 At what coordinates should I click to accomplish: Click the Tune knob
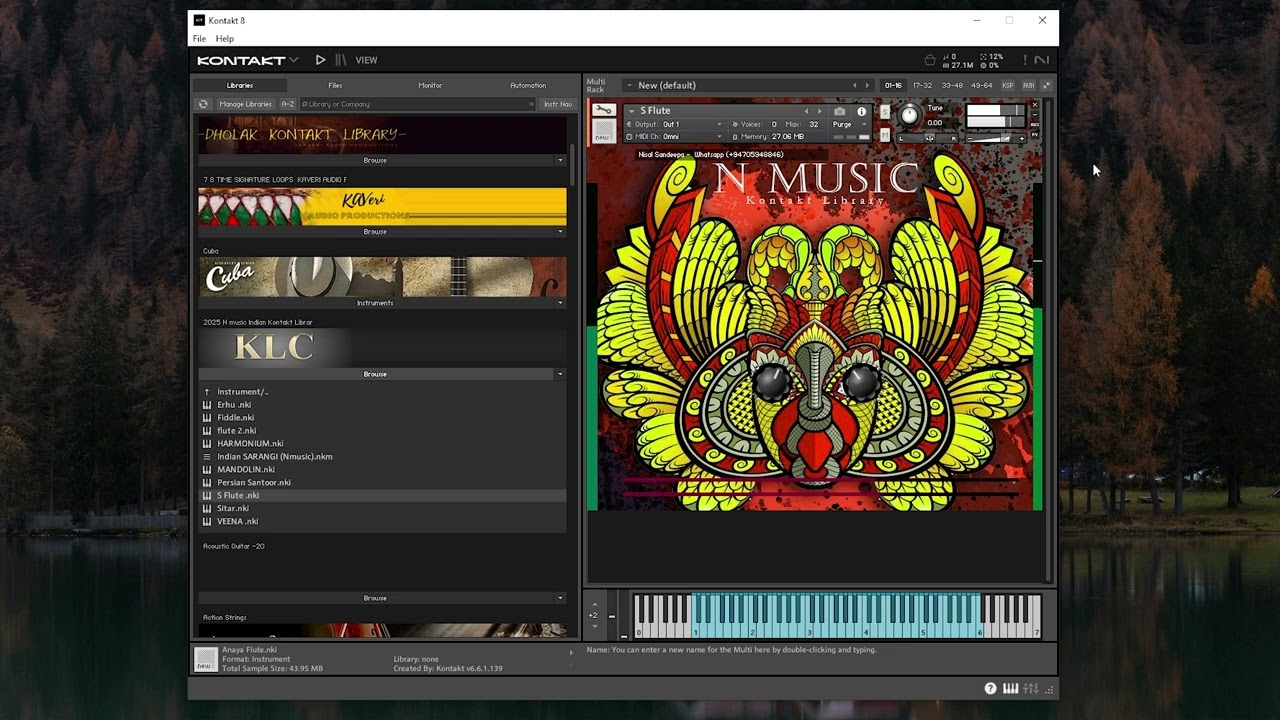[x=909, y=115]
